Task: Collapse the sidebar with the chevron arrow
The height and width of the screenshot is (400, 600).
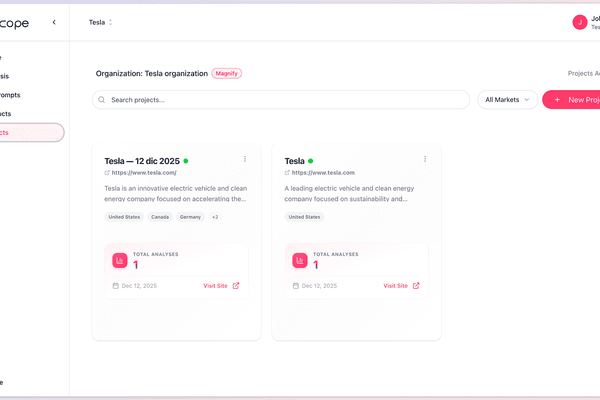Action: tap(54, 21)
